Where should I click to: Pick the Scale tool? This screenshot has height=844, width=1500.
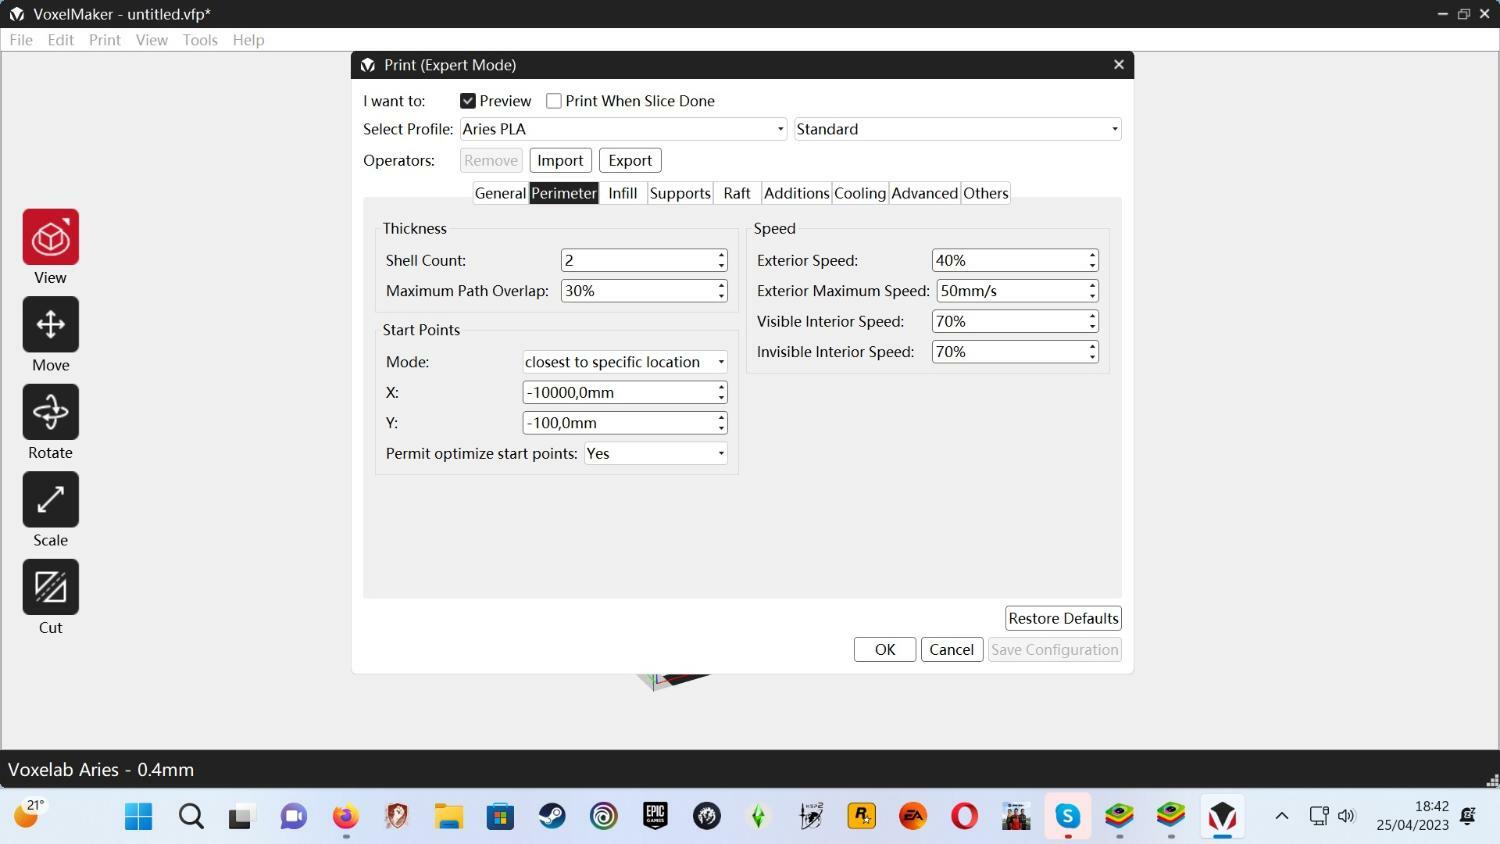tap(50, 500)
